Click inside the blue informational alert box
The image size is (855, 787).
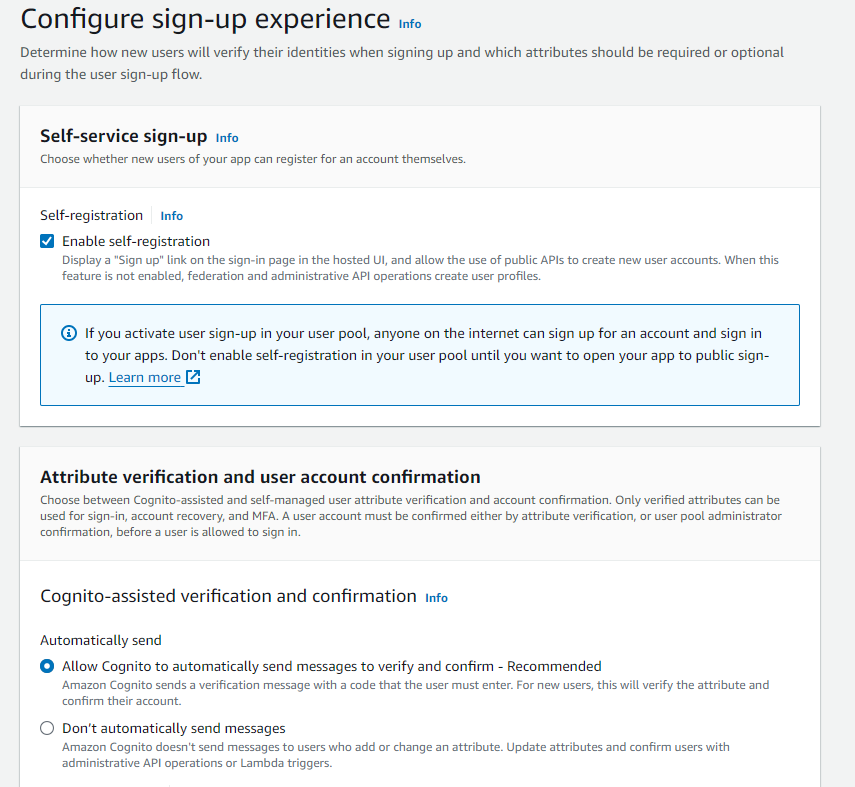click(x=420, y=354)
